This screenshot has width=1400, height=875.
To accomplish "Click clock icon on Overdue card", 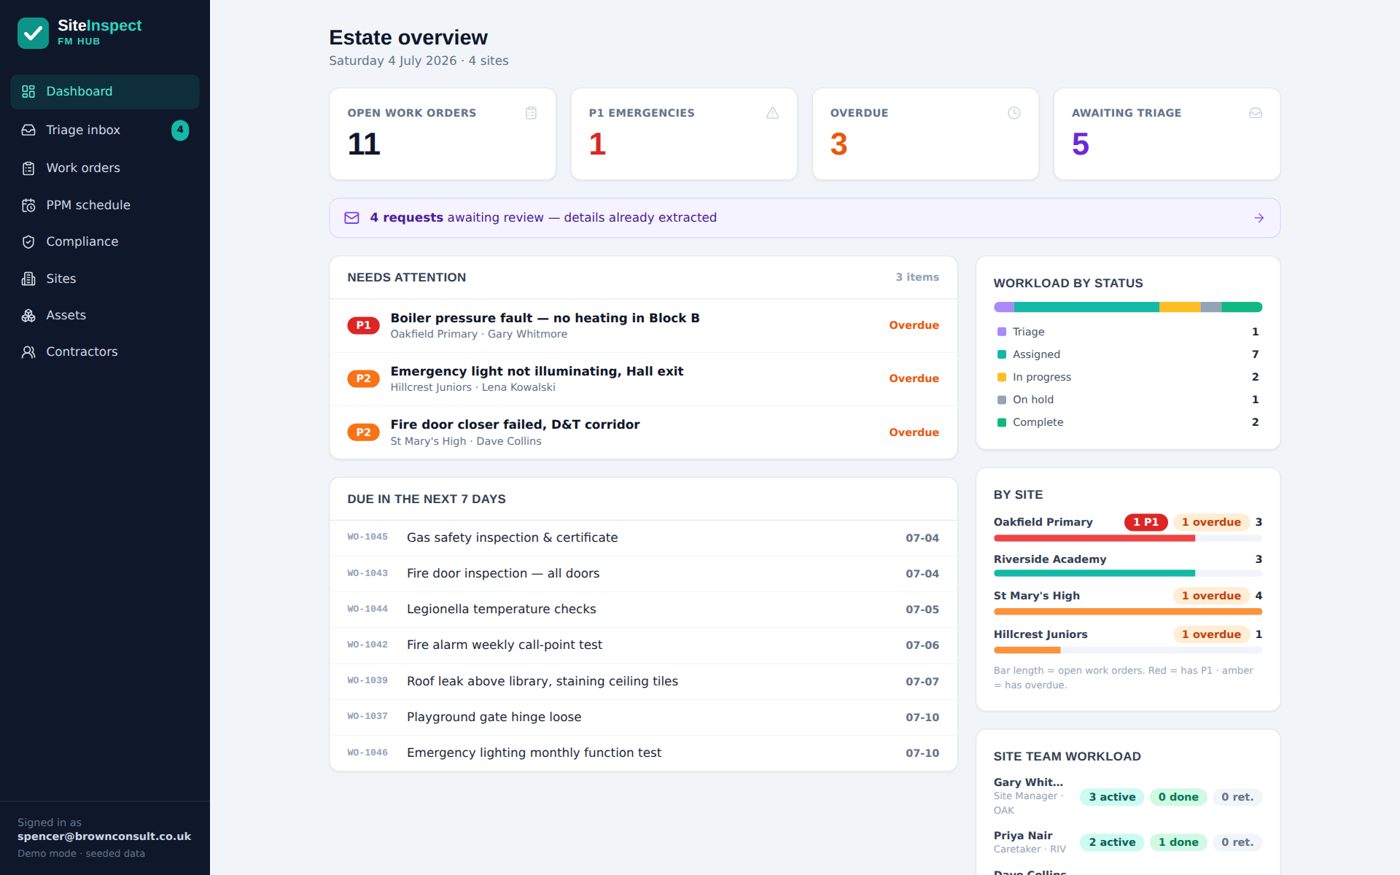I will (x=1014, y=113).
